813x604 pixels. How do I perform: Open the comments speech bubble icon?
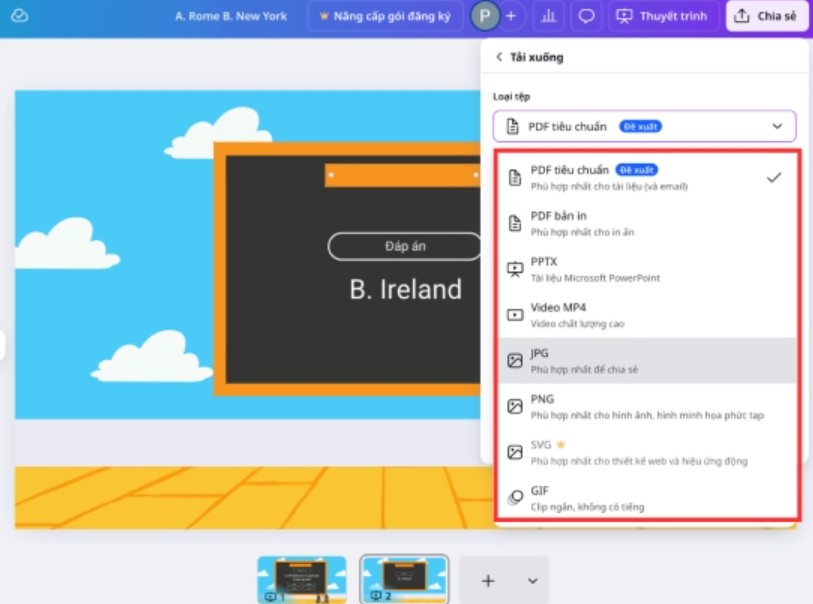point(587,16)
